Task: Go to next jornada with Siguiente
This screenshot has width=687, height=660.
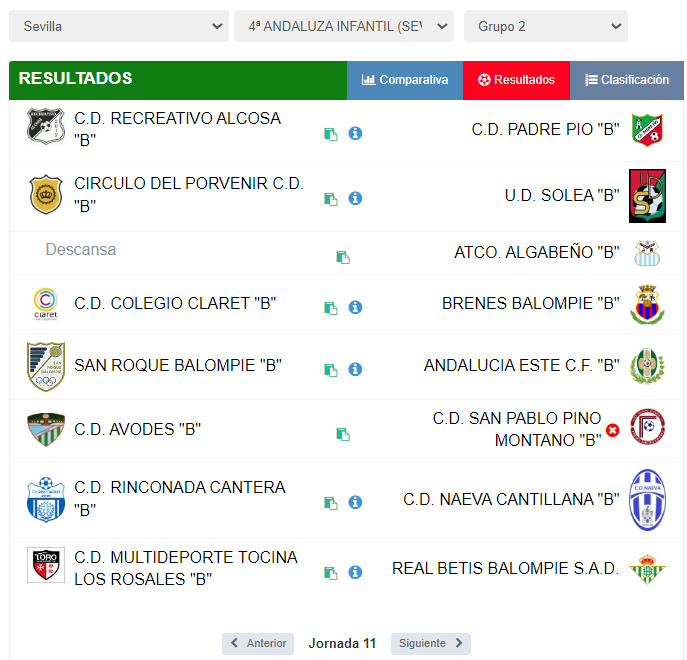Action: (x=431, y=643)
